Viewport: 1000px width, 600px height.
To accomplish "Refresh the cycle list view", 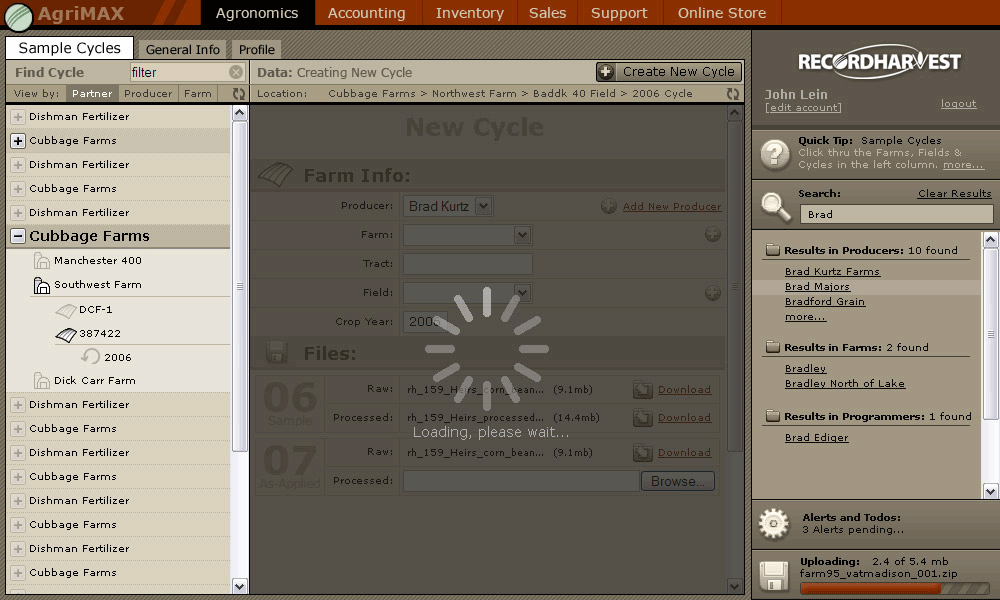I will [239, 94].
